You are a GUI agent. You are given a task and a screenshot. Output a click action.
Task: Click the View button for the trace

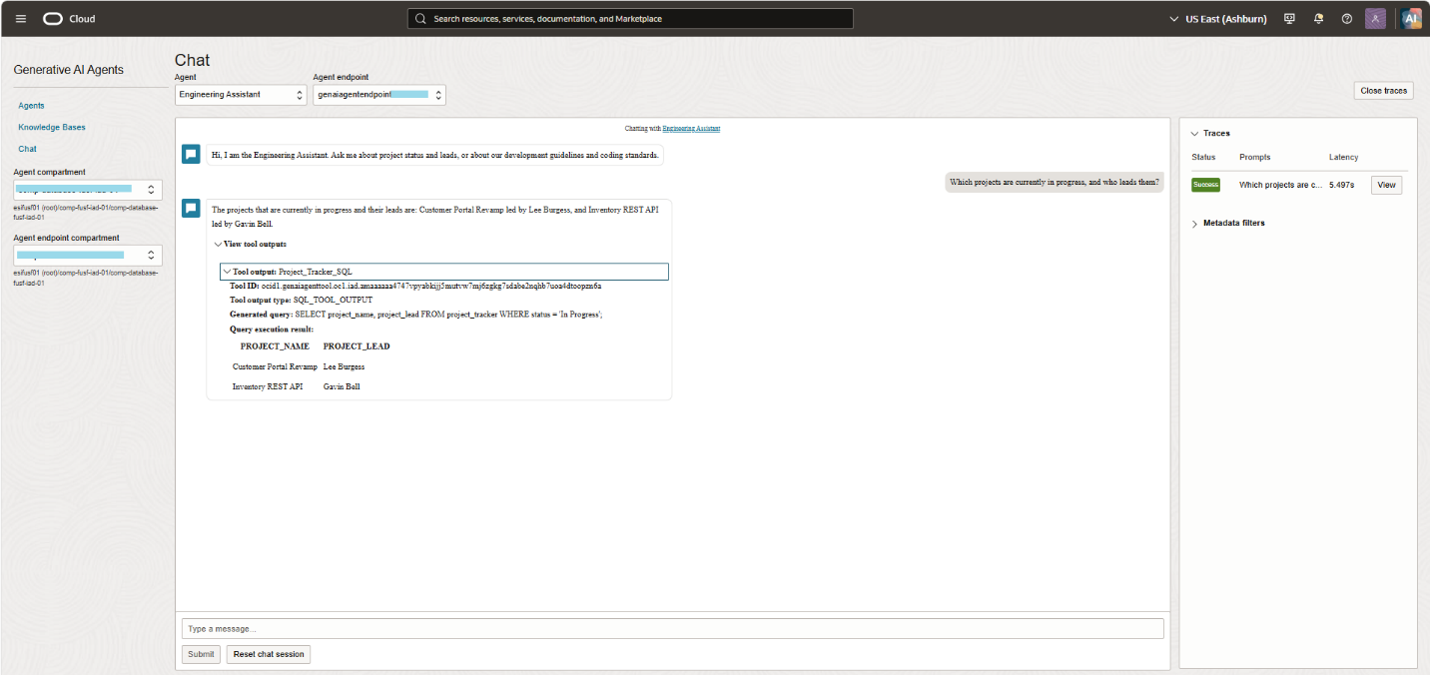pyautogui.click(x=1386, y=185)
